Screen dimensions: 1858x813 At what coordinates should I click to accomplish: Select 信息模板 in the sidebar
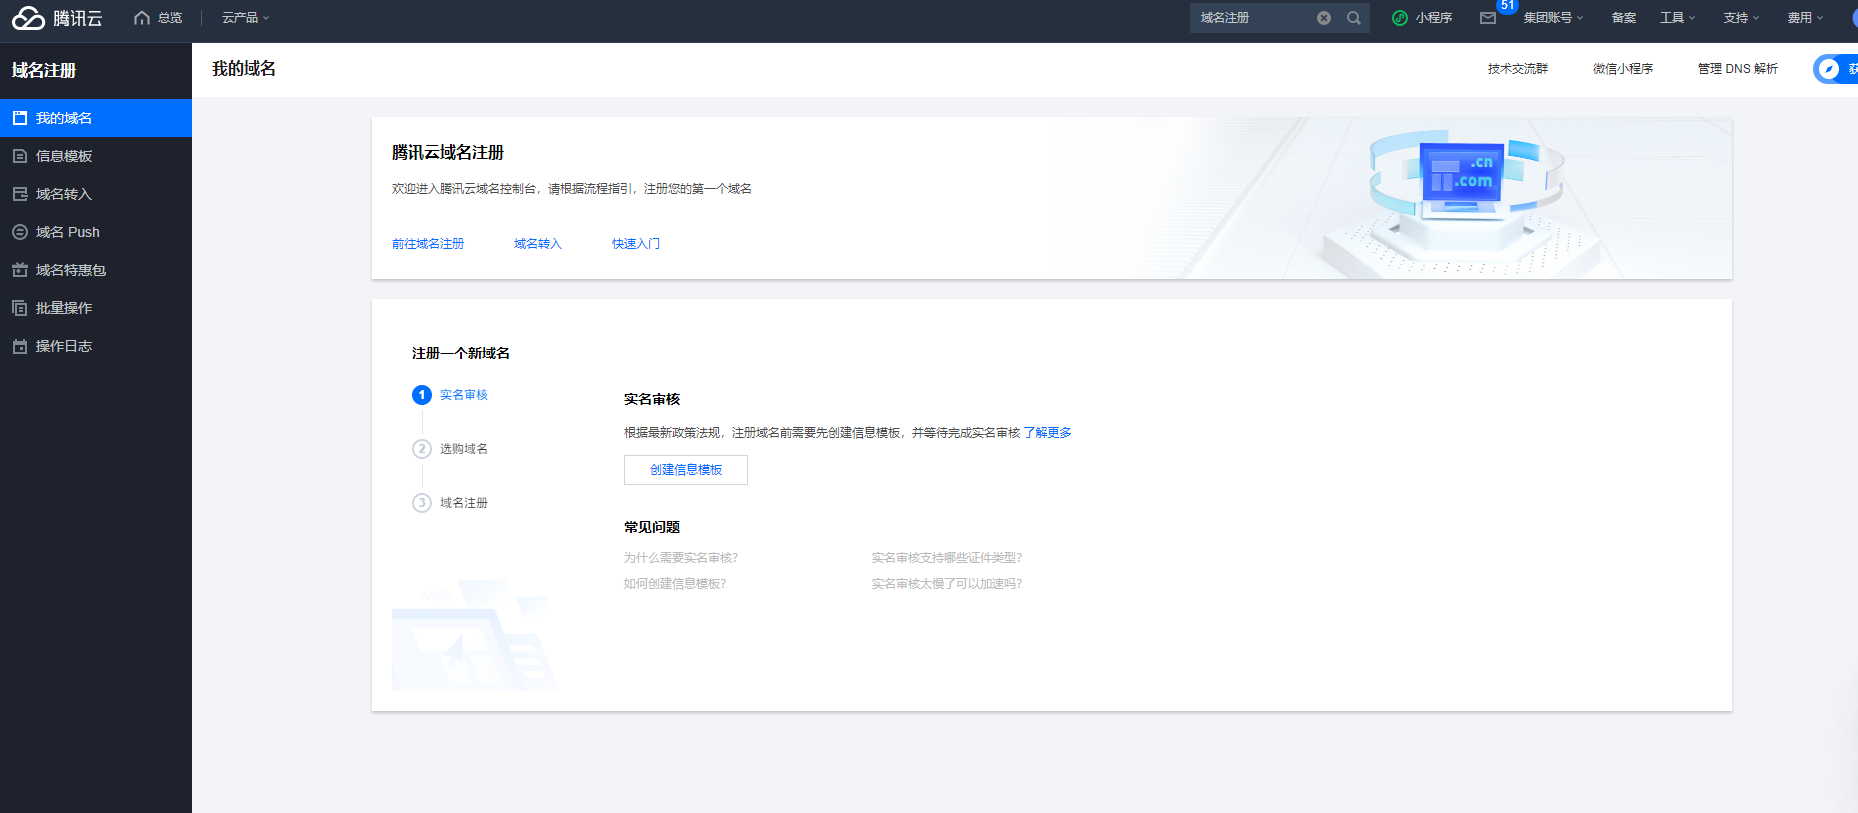(96, 156)
